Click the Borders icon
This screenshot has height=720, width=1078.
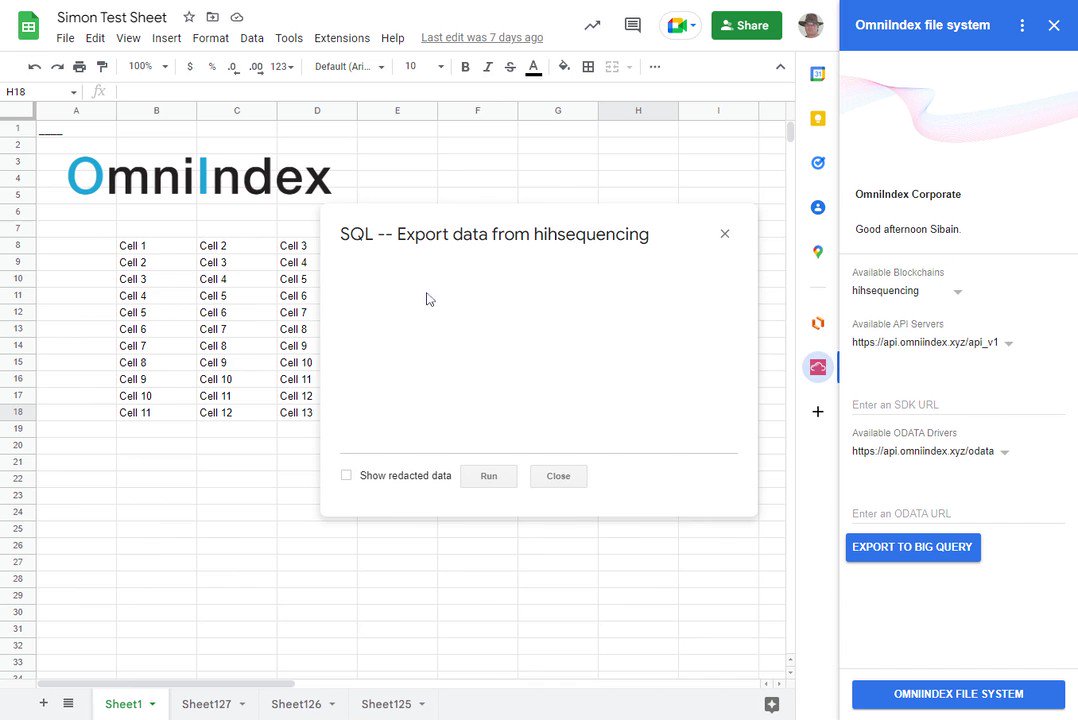pyautogui.click(x=587, y=66)
